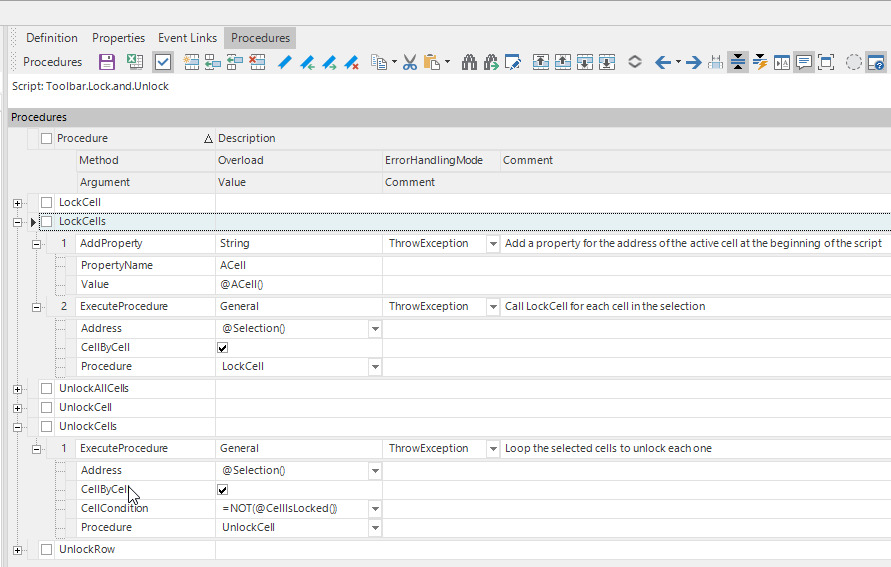Click the Cut scissors icon
This screenshot has height=567, width=891.
point(410,62)
